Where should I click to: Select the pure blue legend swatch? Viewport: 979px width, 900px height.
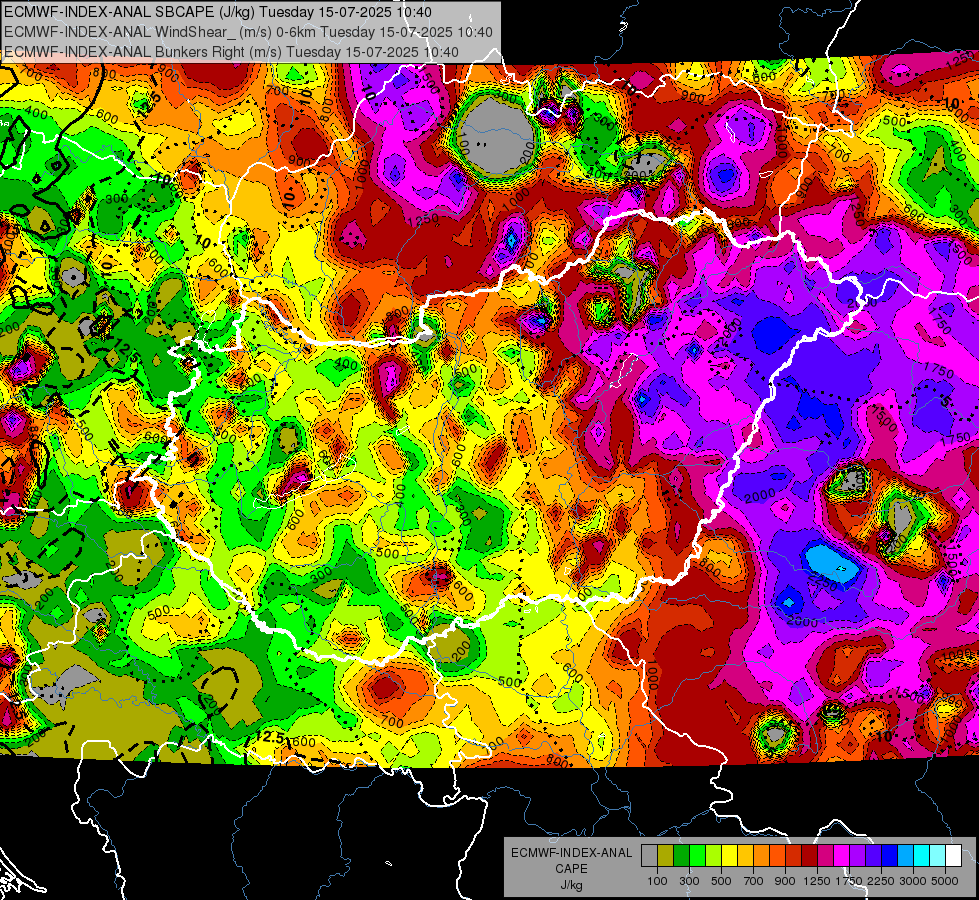(890, 856)
